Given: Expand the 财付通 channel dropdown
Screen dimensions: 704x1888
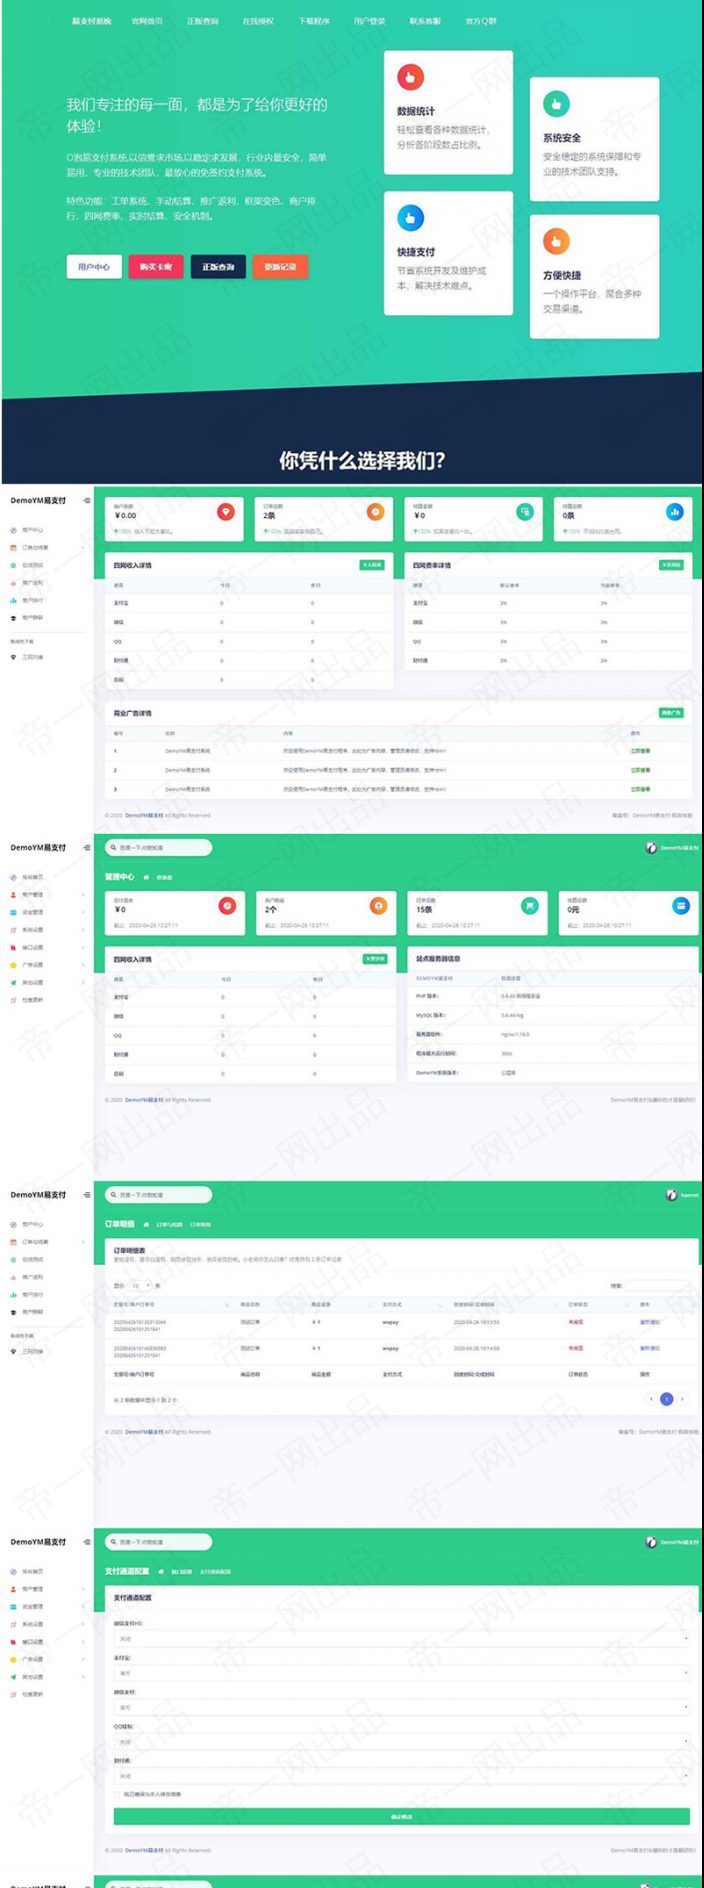Looking at the screenshot, I should 401,1776.
